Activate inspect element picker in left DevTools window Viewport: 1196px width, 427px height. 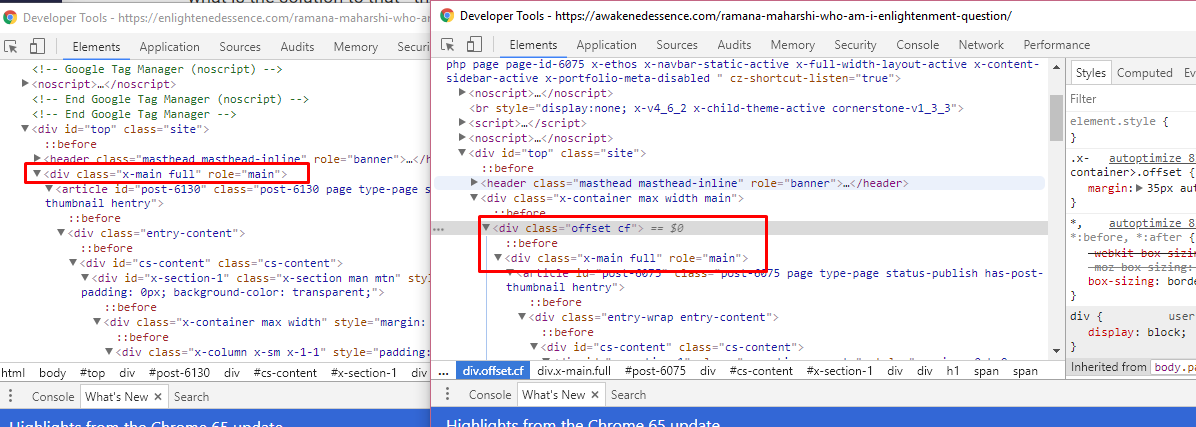13,46
